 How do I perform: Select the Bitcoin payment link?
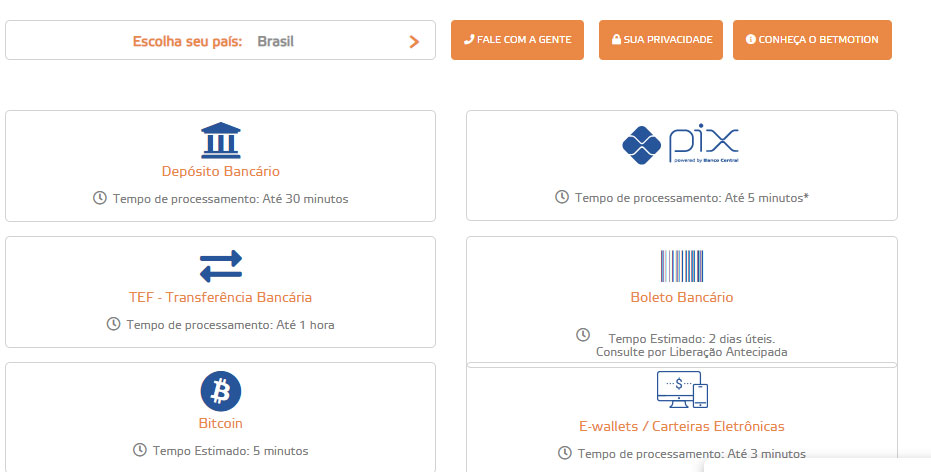[220, 423]
